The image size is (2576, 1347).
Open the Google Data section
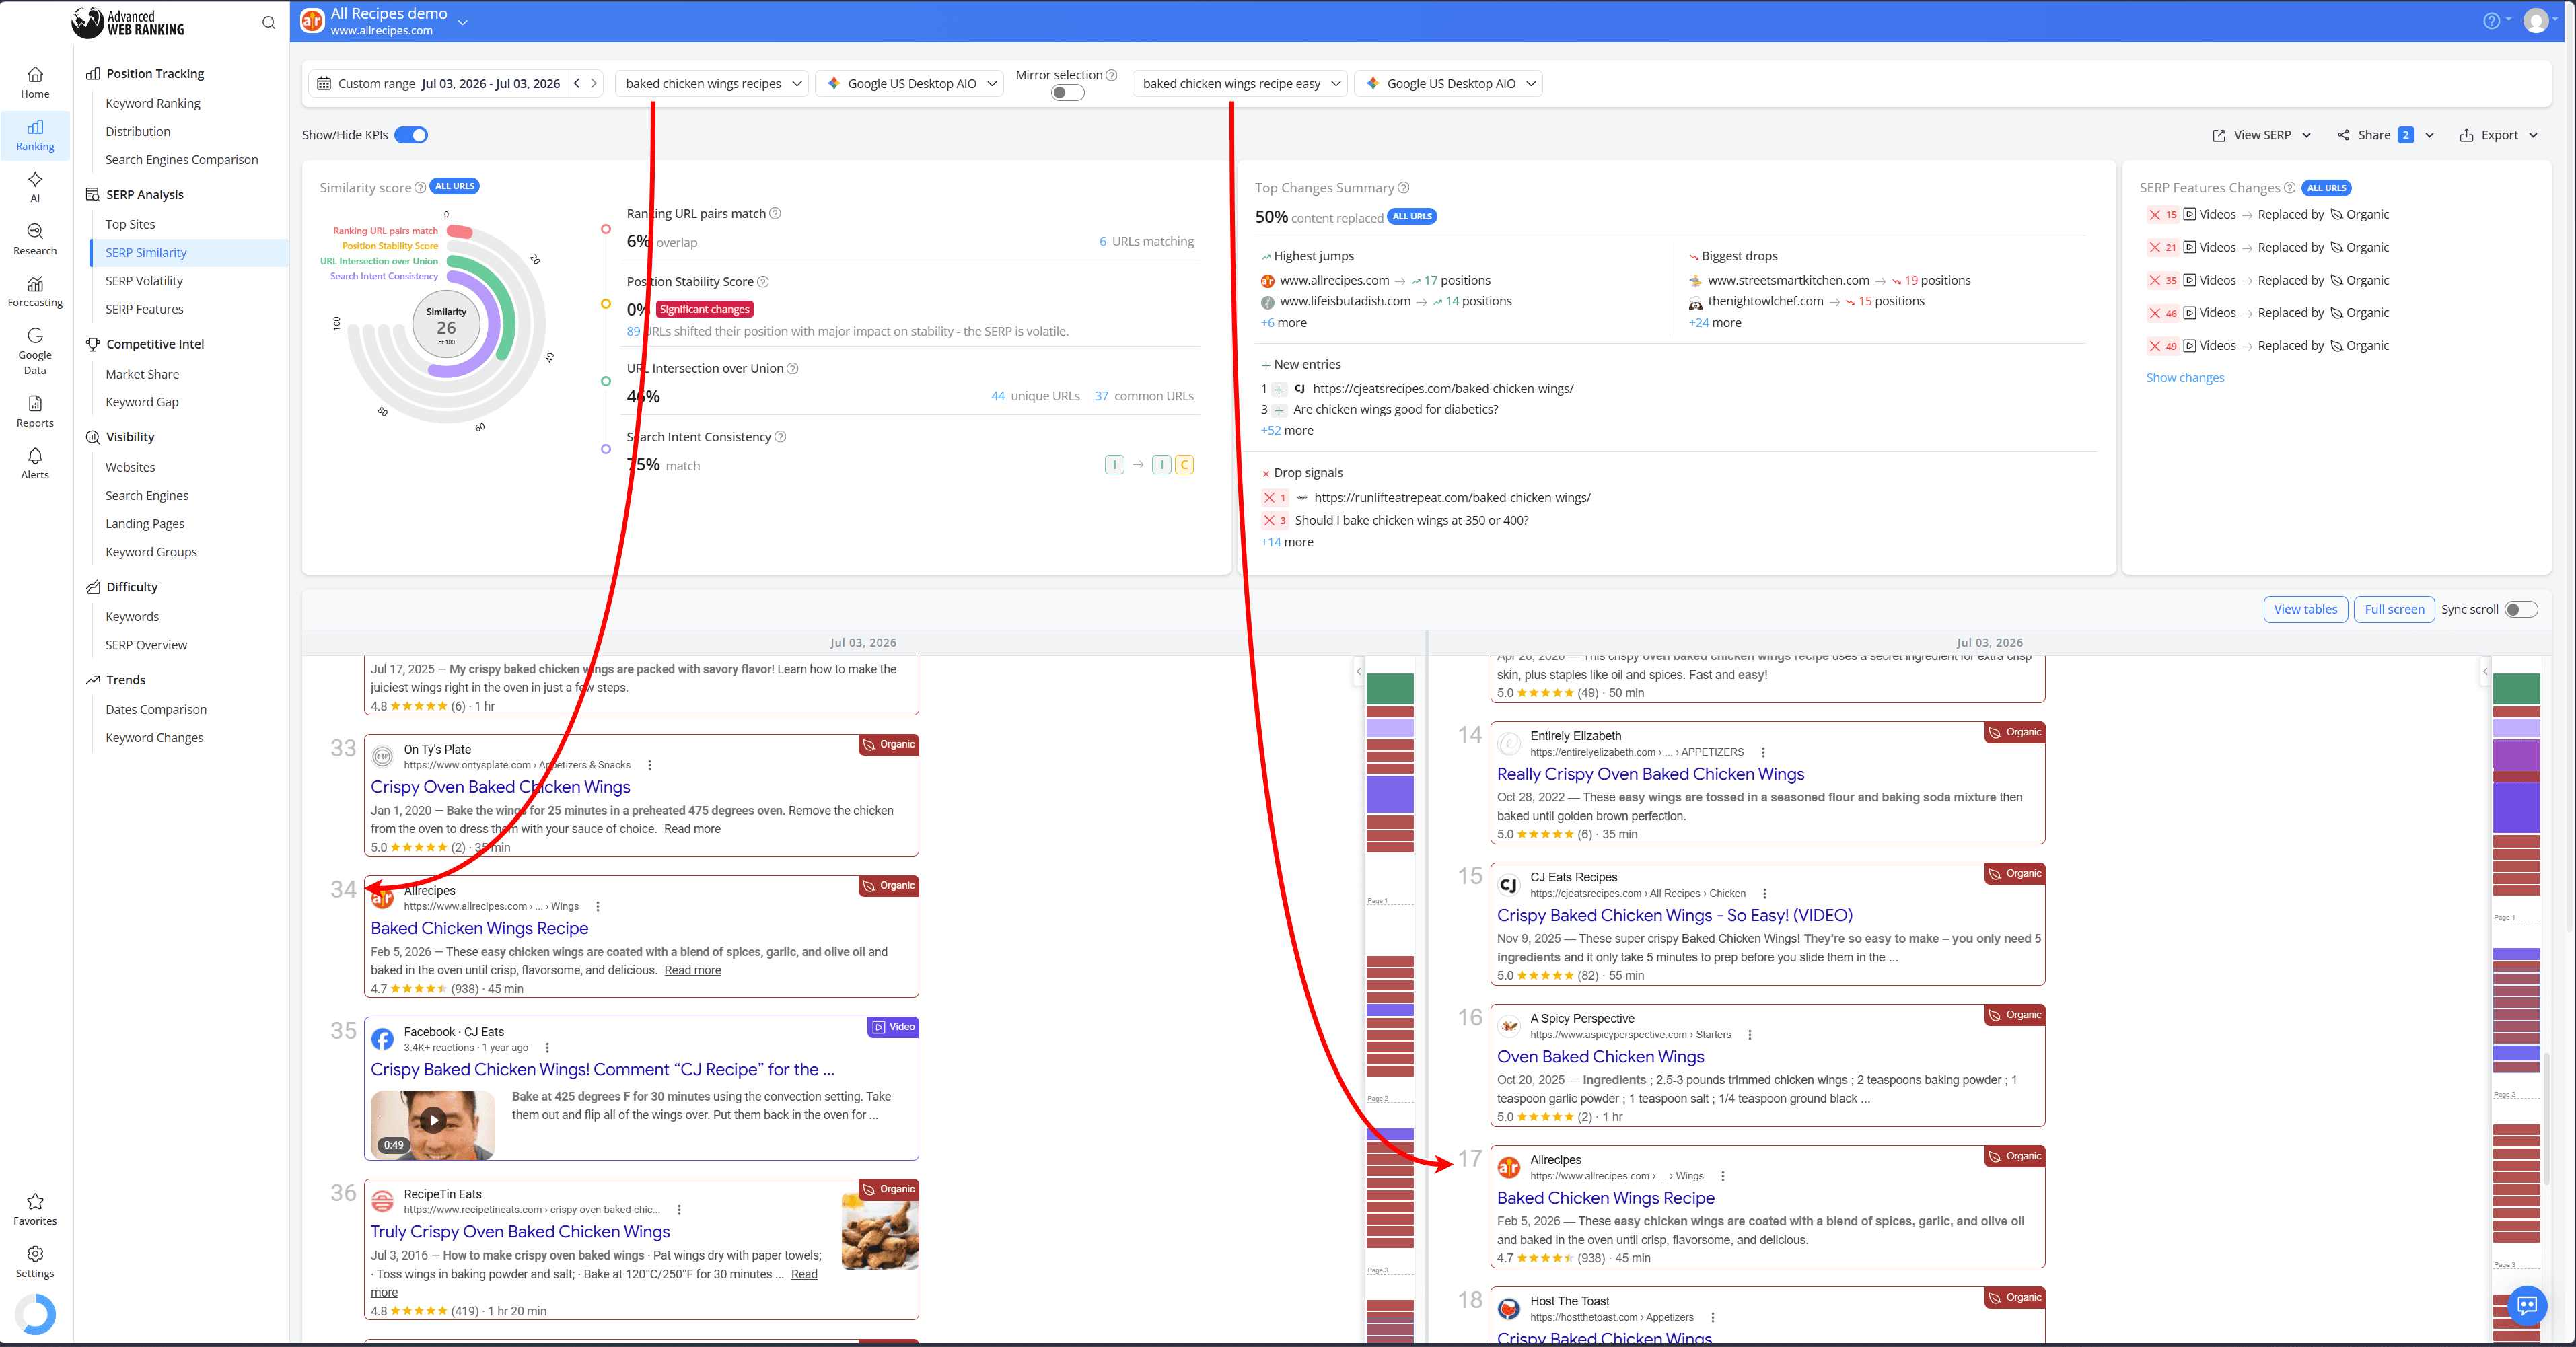[35, 351]
